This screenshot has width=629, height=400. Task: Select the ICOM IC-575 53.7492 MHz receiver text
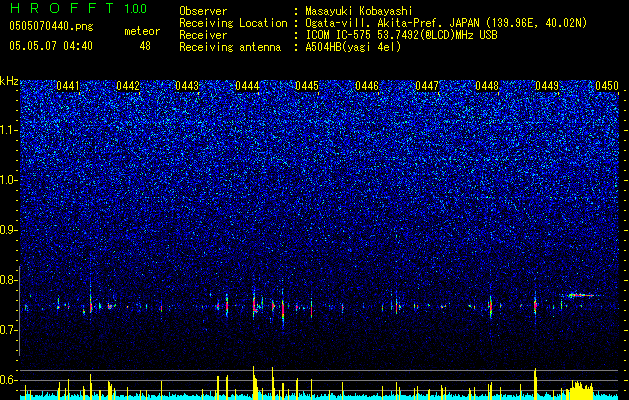coord(401,35)
